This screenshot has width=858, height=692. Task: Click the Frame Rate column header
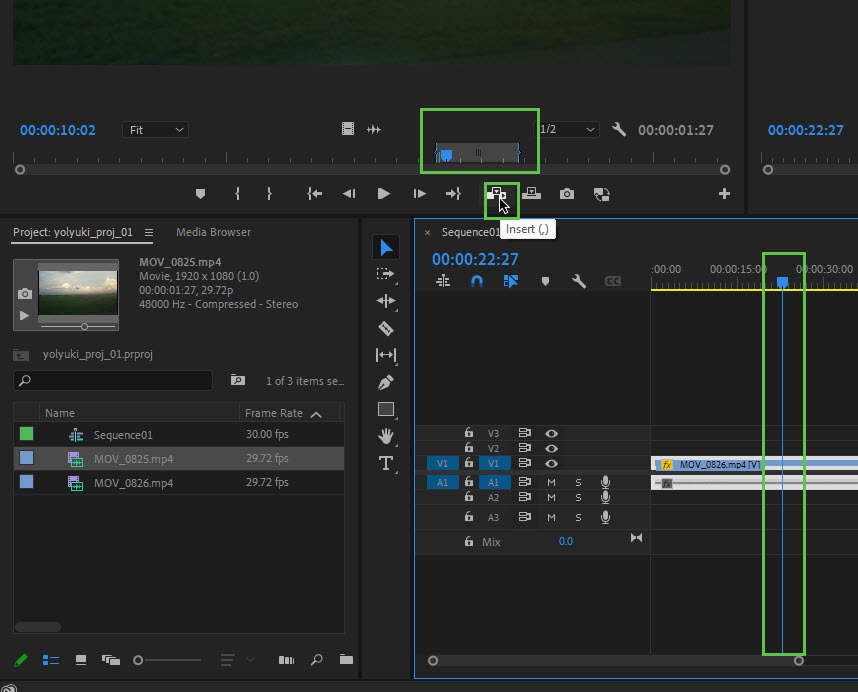point(273,413)
